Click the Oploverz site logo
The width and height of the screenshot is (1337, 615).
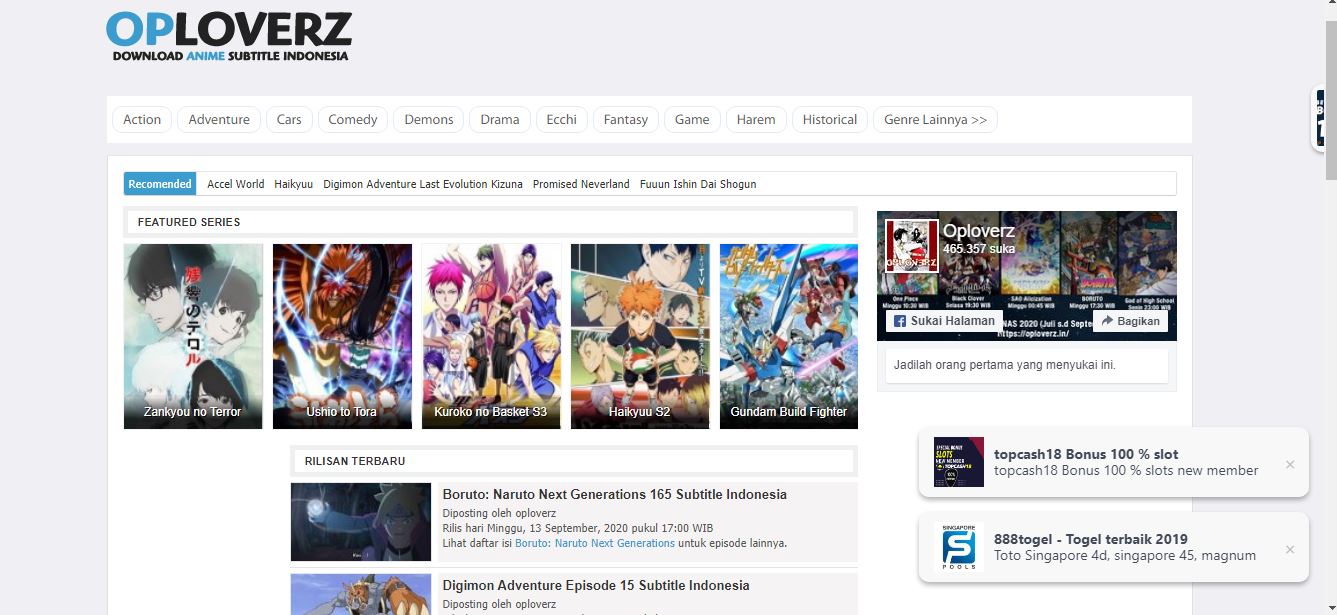pyautogui.click(x=229, y=37)
